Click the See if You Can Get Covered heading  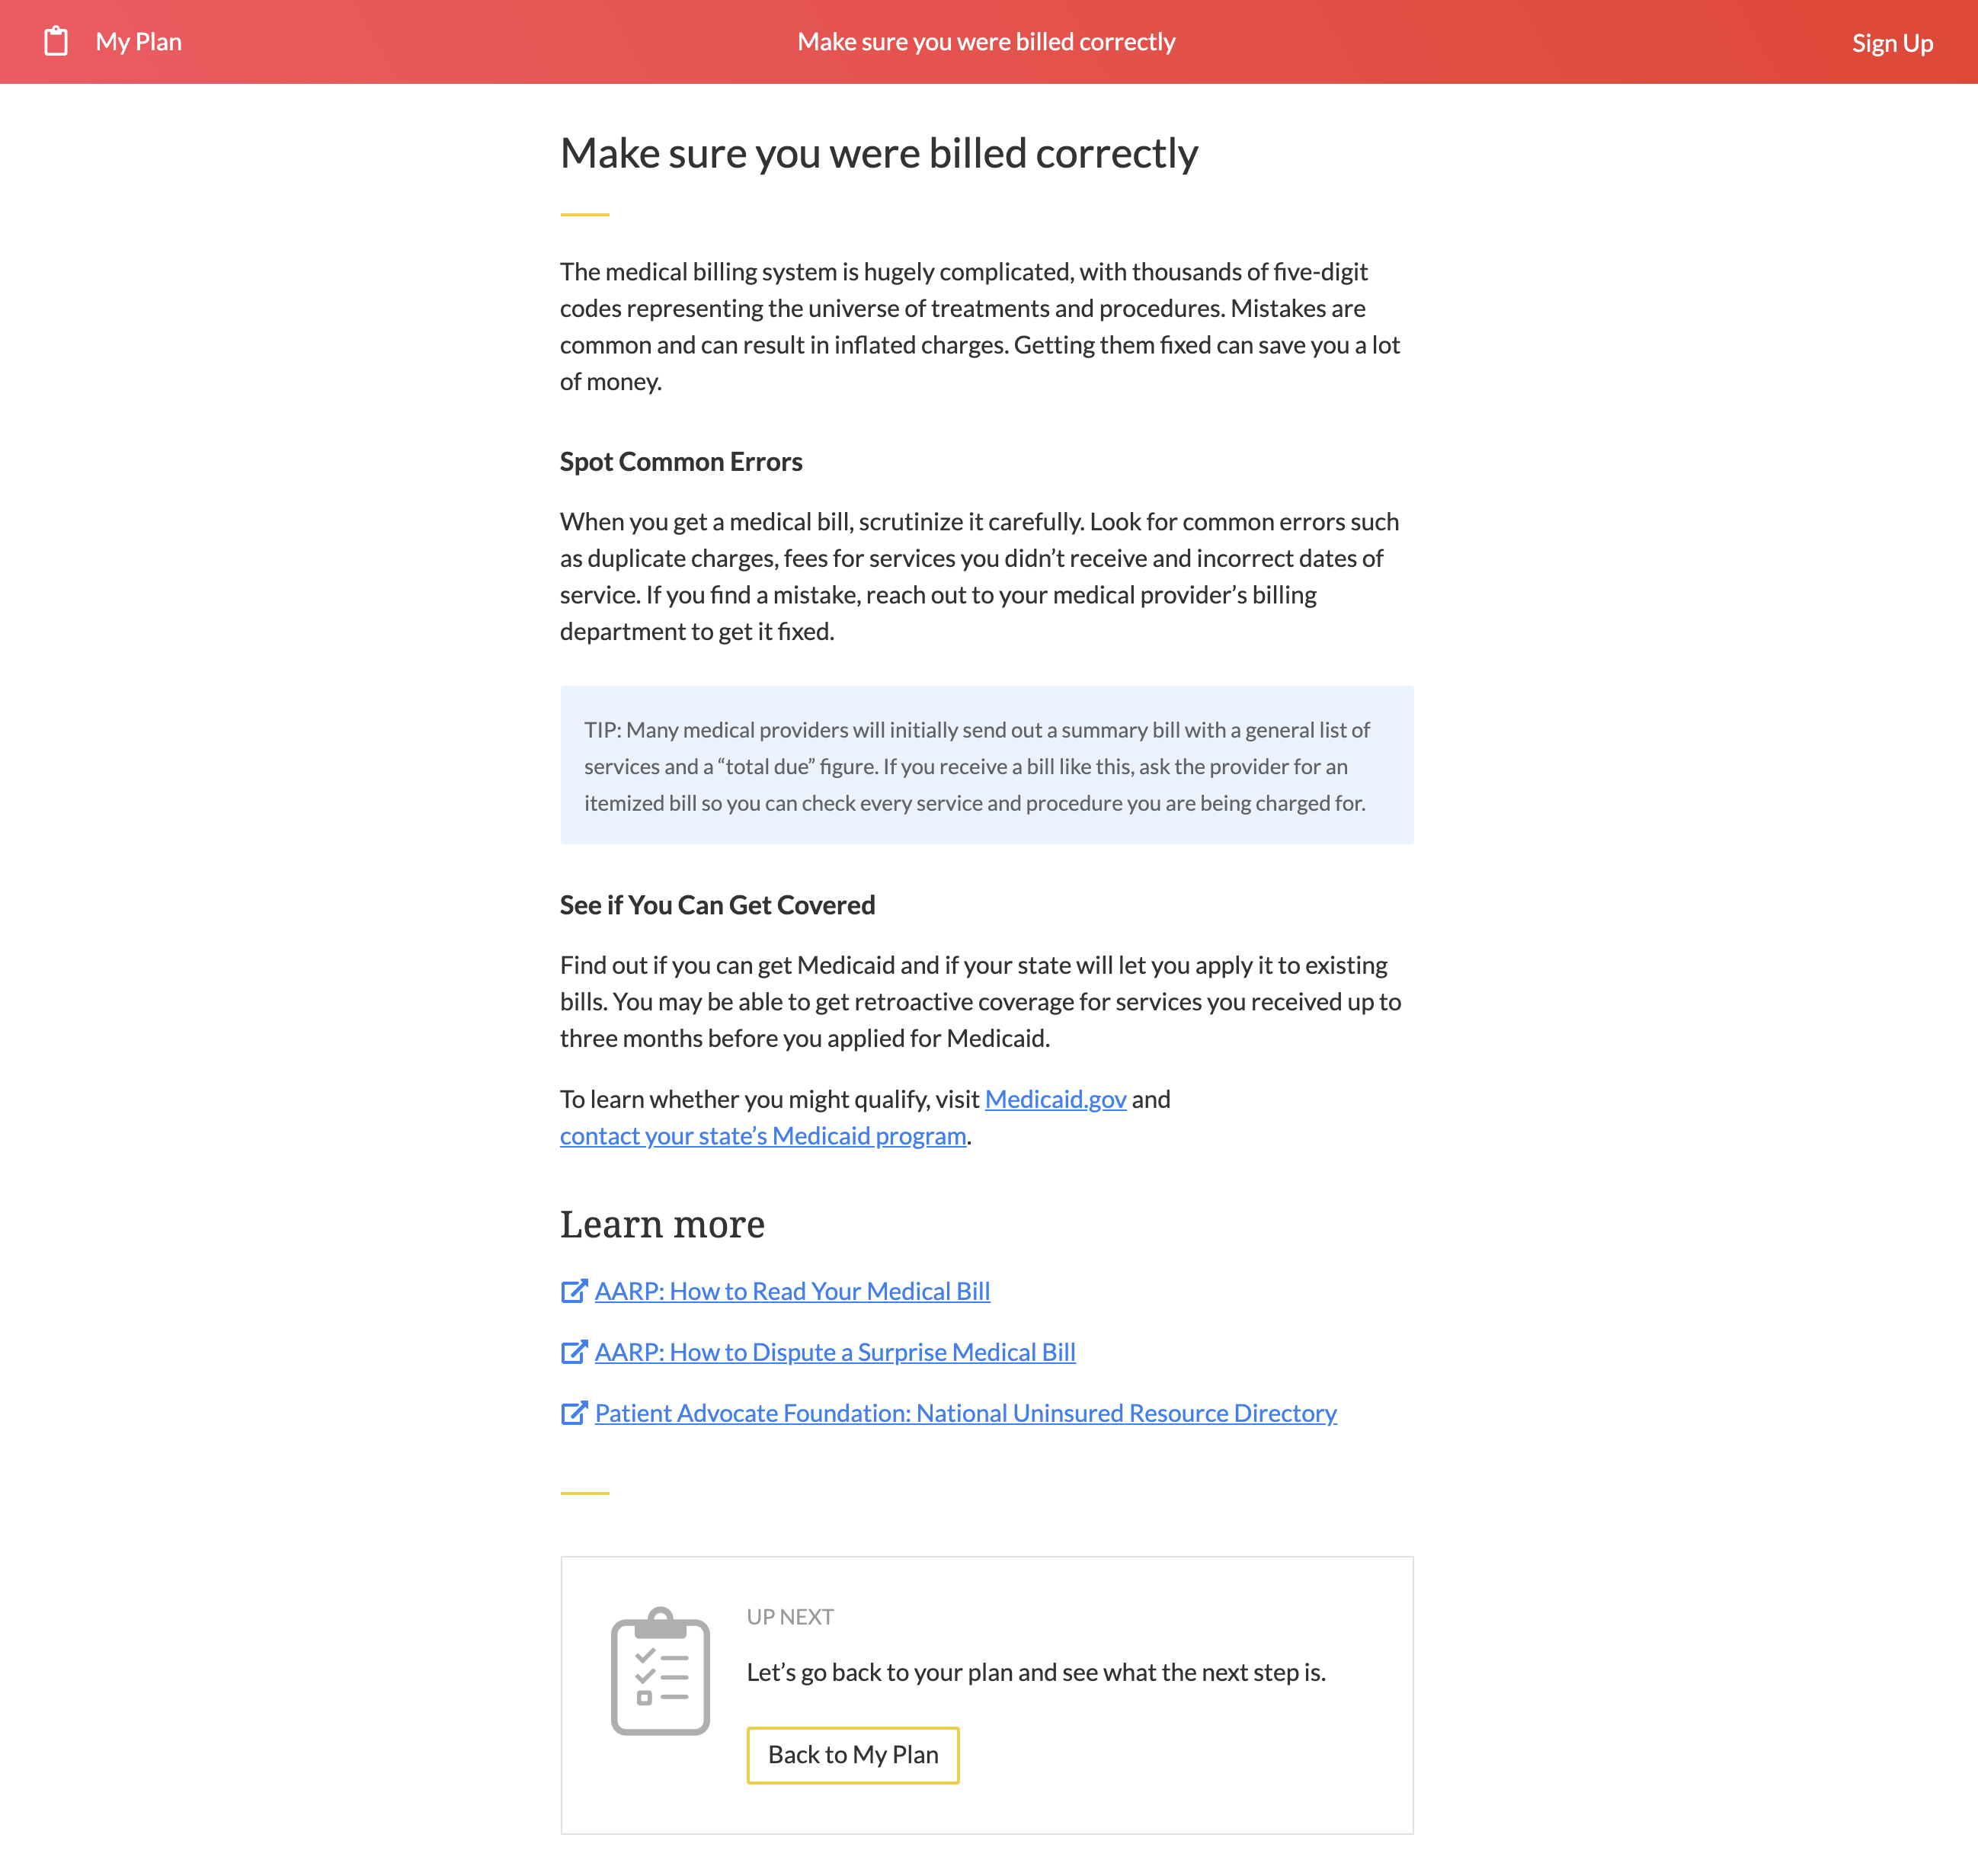(x=716, y=905)
